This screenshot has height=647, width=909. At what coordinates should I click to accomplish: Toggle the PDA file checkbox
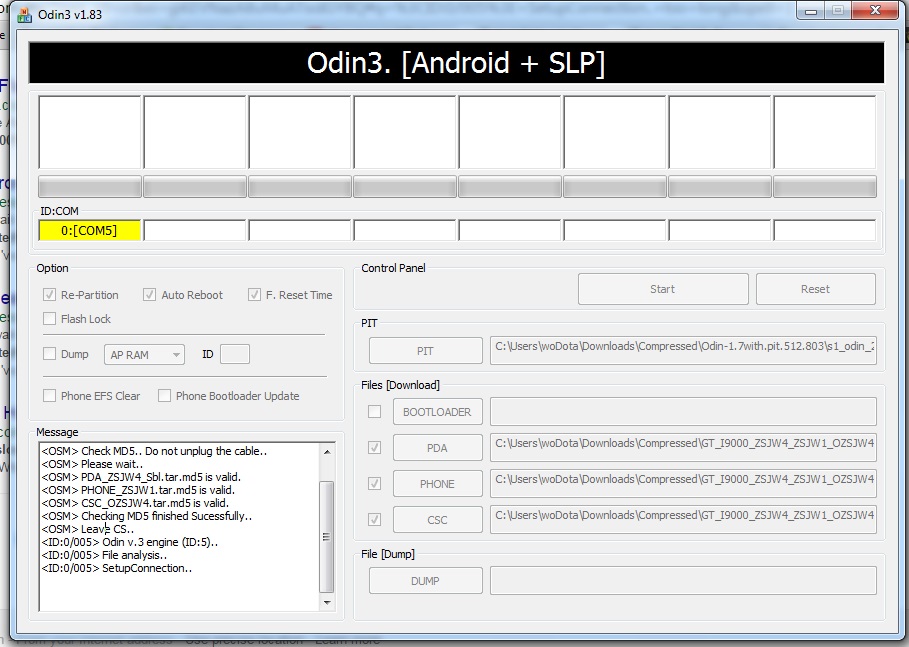click(374, 448)
